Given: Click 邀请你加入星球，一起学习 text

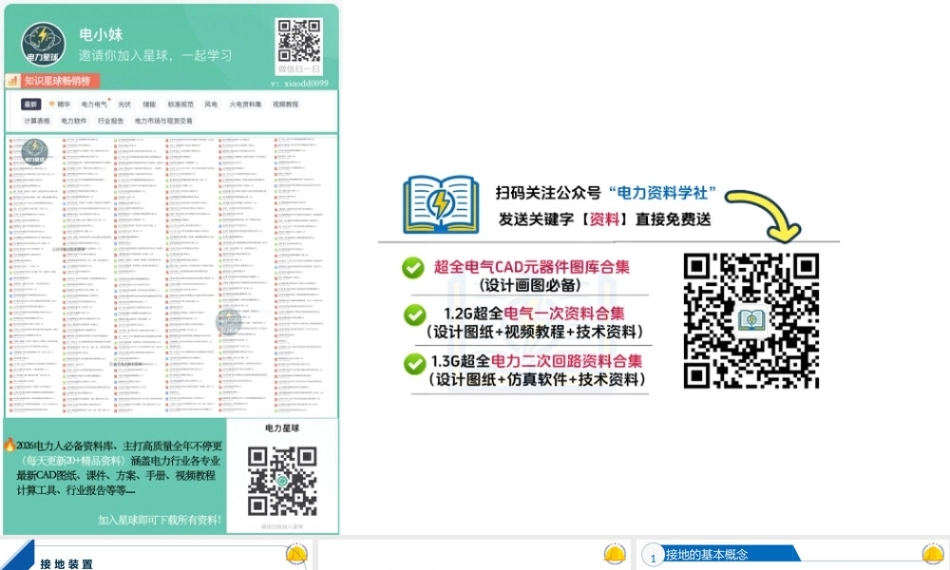Looking at the screenshot, I should 155,55.
